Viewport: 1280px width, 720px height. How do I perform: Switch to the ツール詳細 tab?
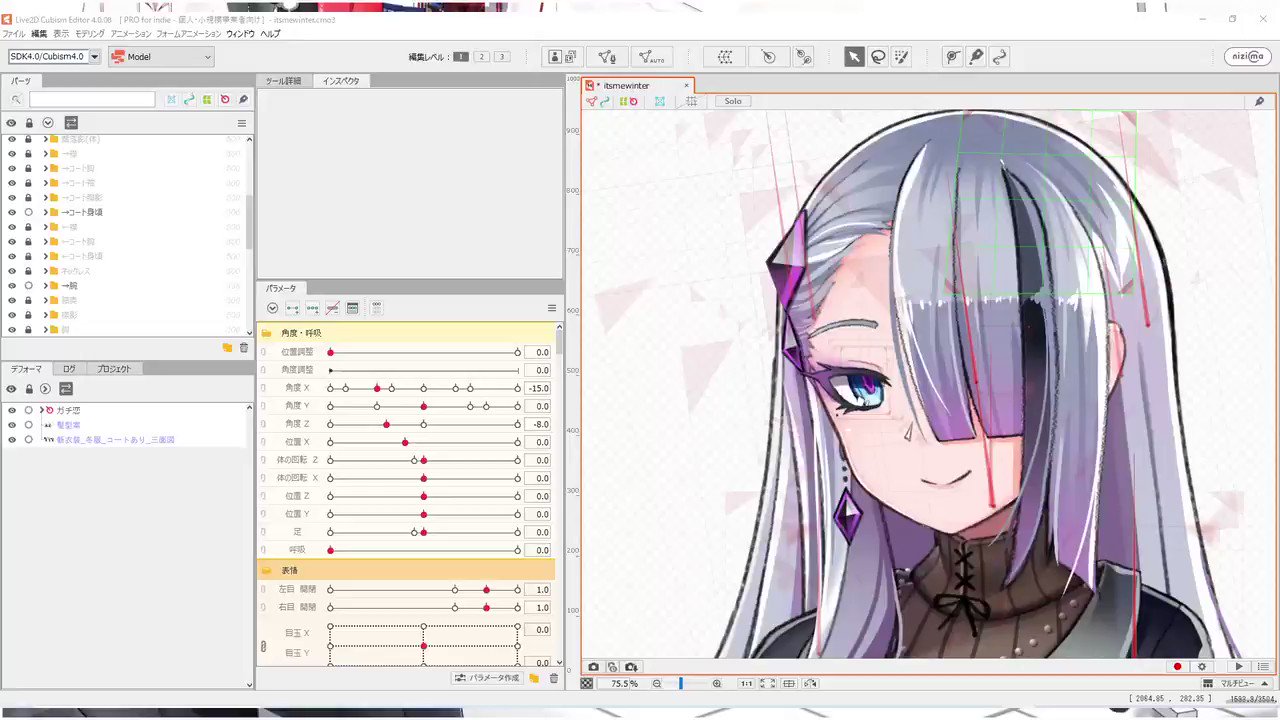tap(284, 81)
